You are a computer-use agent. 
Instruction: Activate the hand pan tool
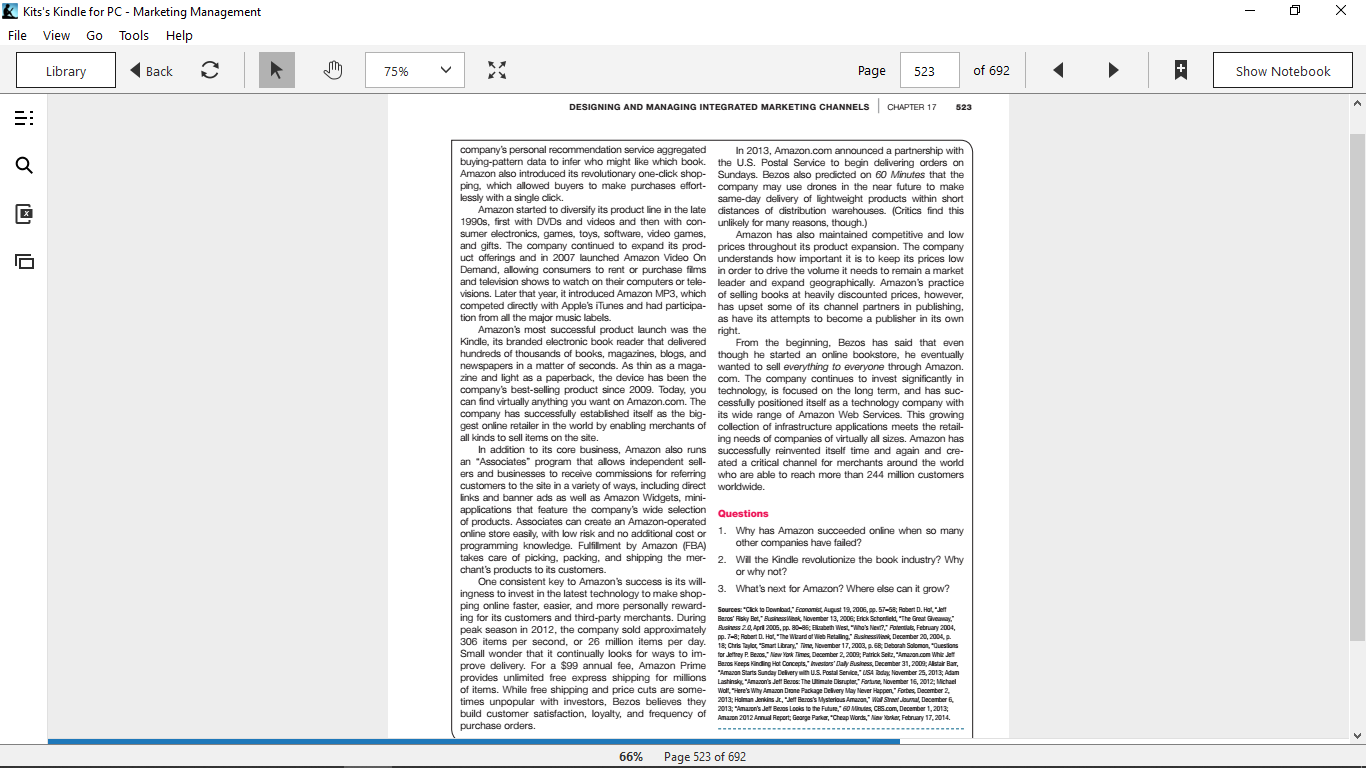click(333, 70)
